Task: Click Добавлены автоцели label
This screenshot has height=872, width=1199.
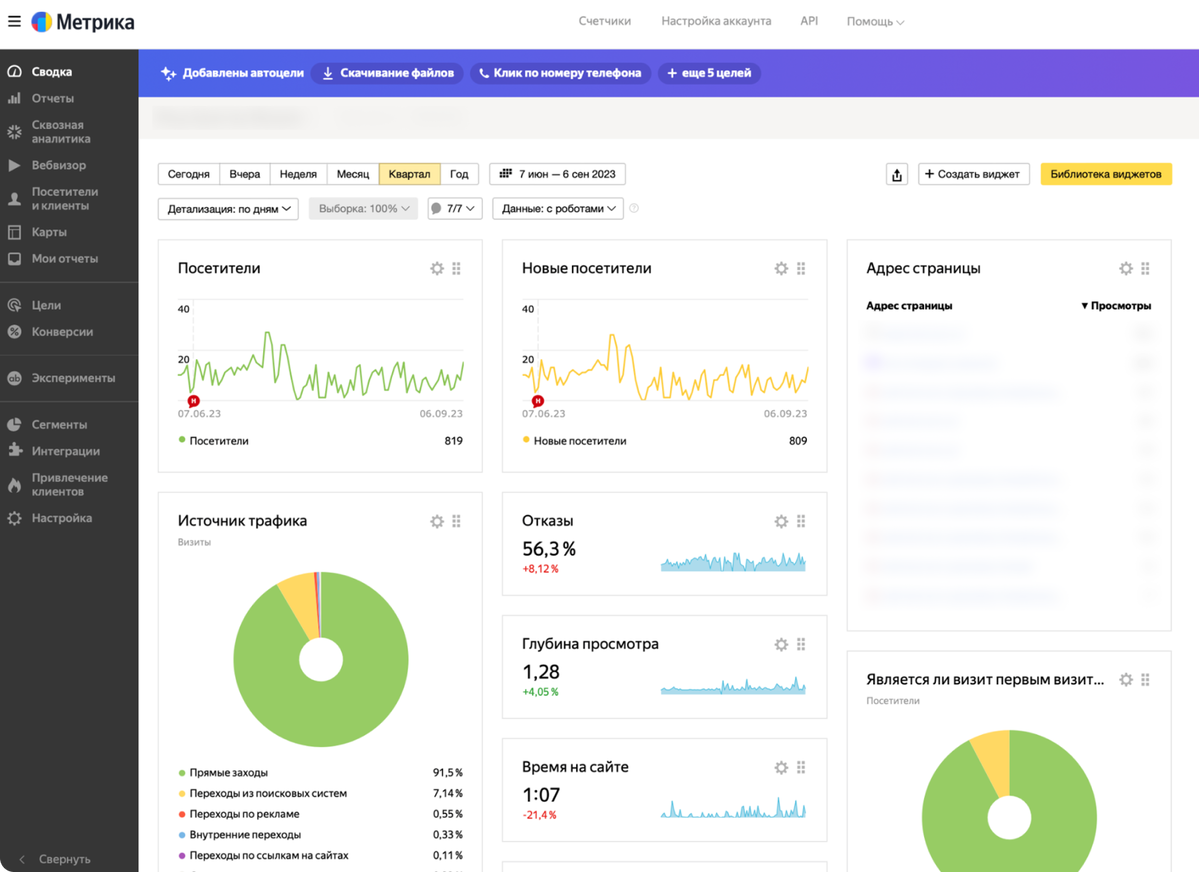Action: 232,73
